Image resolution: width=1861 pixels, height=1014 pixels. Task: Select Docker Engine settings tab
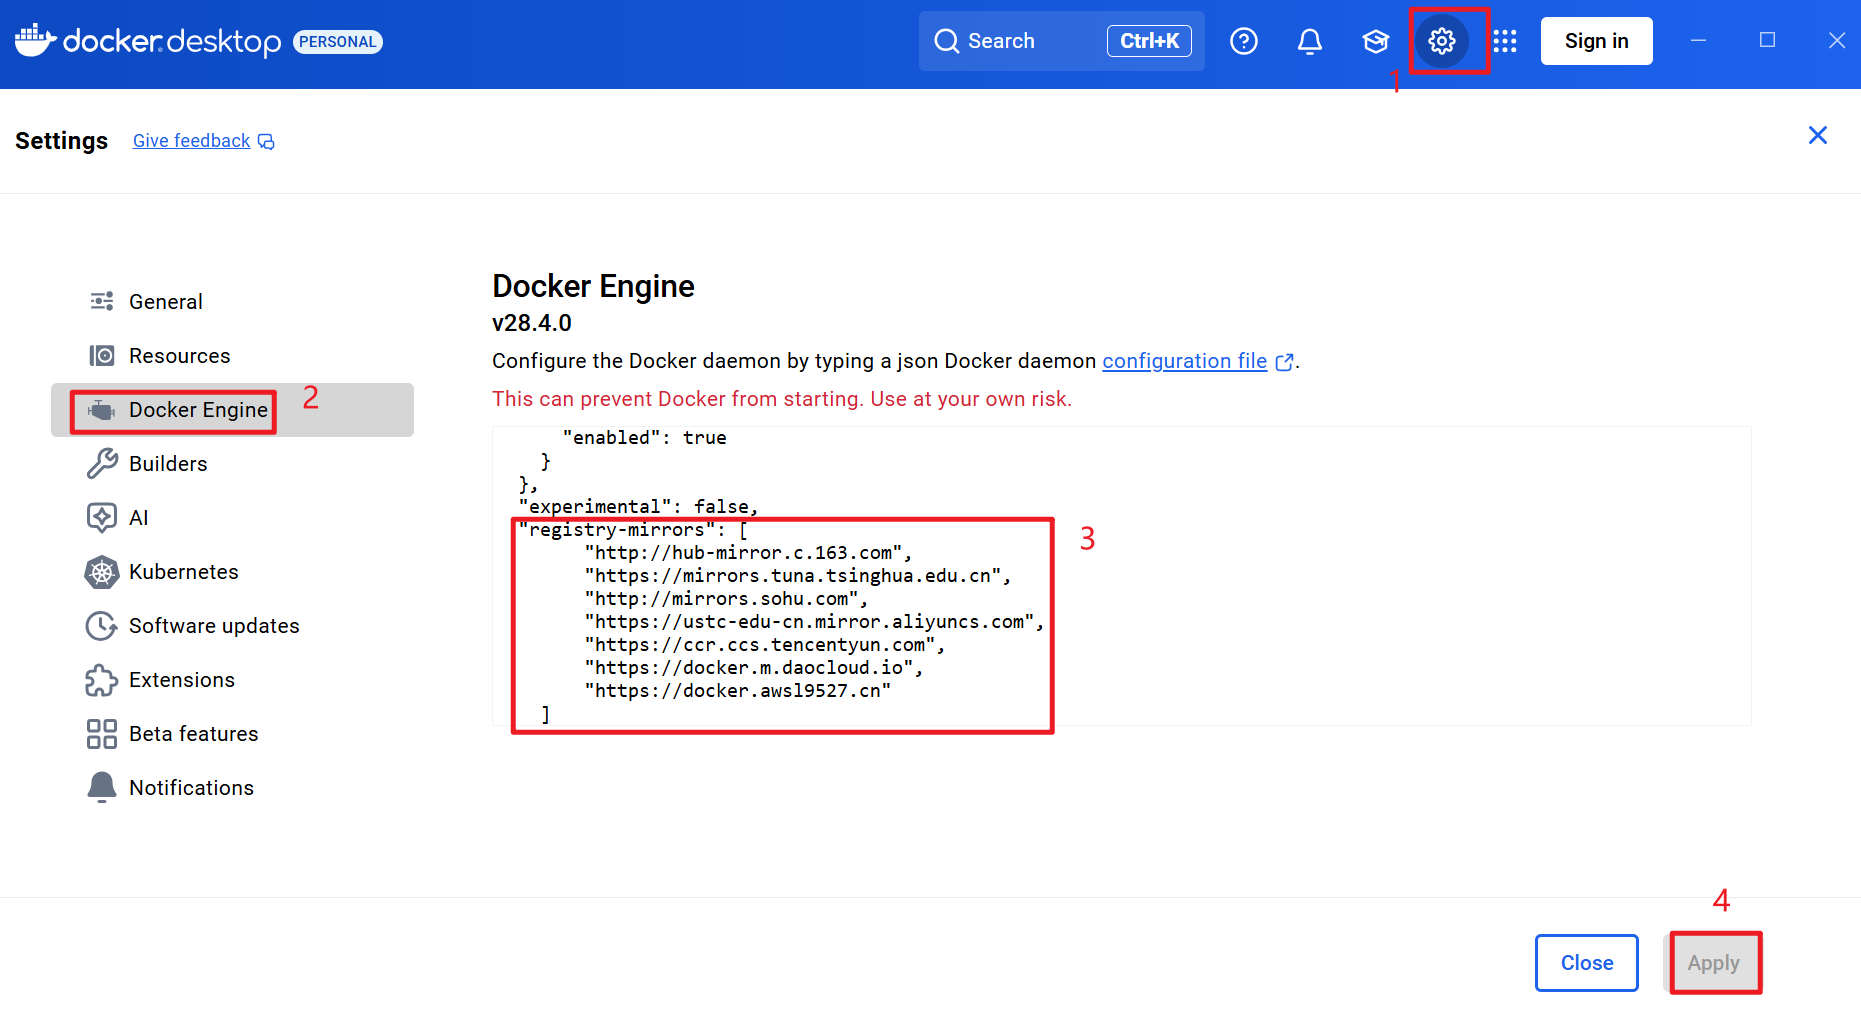point(232,409)
